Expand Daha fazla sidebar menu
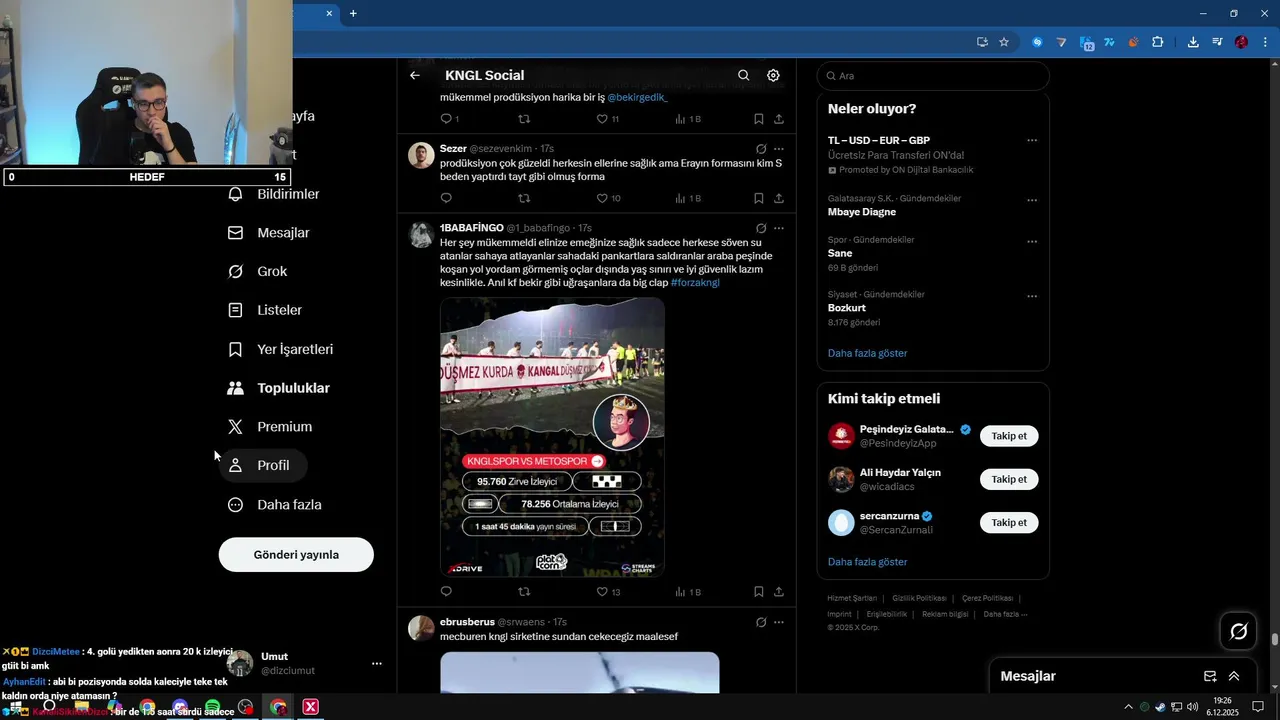This screenshot has width=1280, height=720. click(x=275, y=505)
